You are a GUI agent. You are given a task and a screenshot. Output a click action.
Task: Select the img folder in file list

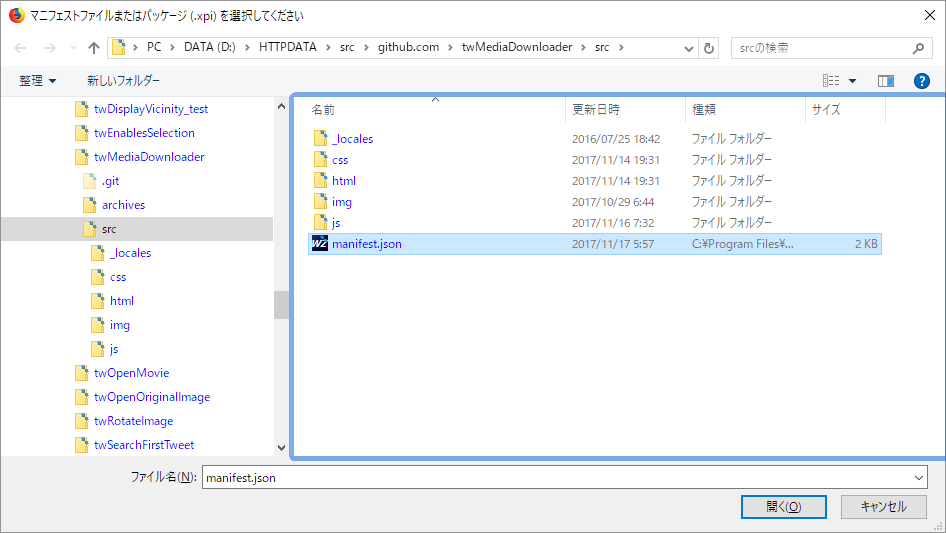coord(341,202)
